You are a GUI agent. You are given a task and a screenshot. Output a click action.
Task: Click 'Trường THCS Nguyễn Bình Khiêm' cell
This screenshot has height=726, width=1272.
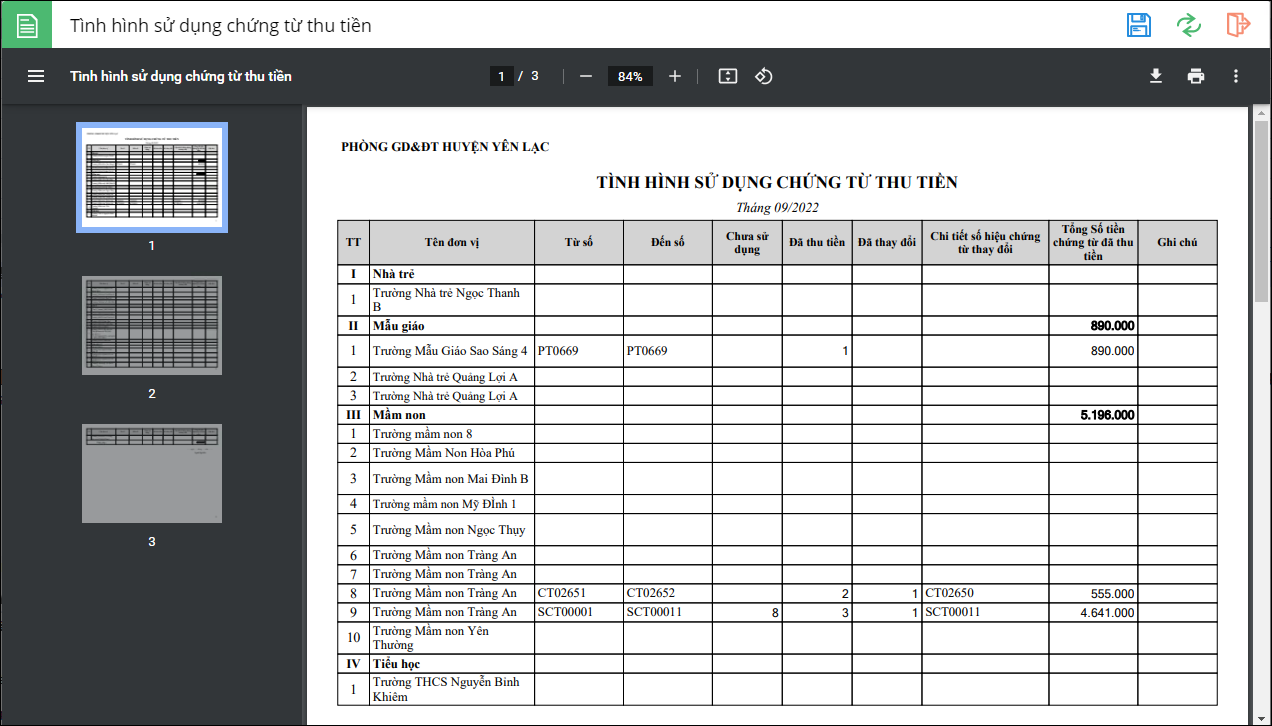click(x=451, y=689)
